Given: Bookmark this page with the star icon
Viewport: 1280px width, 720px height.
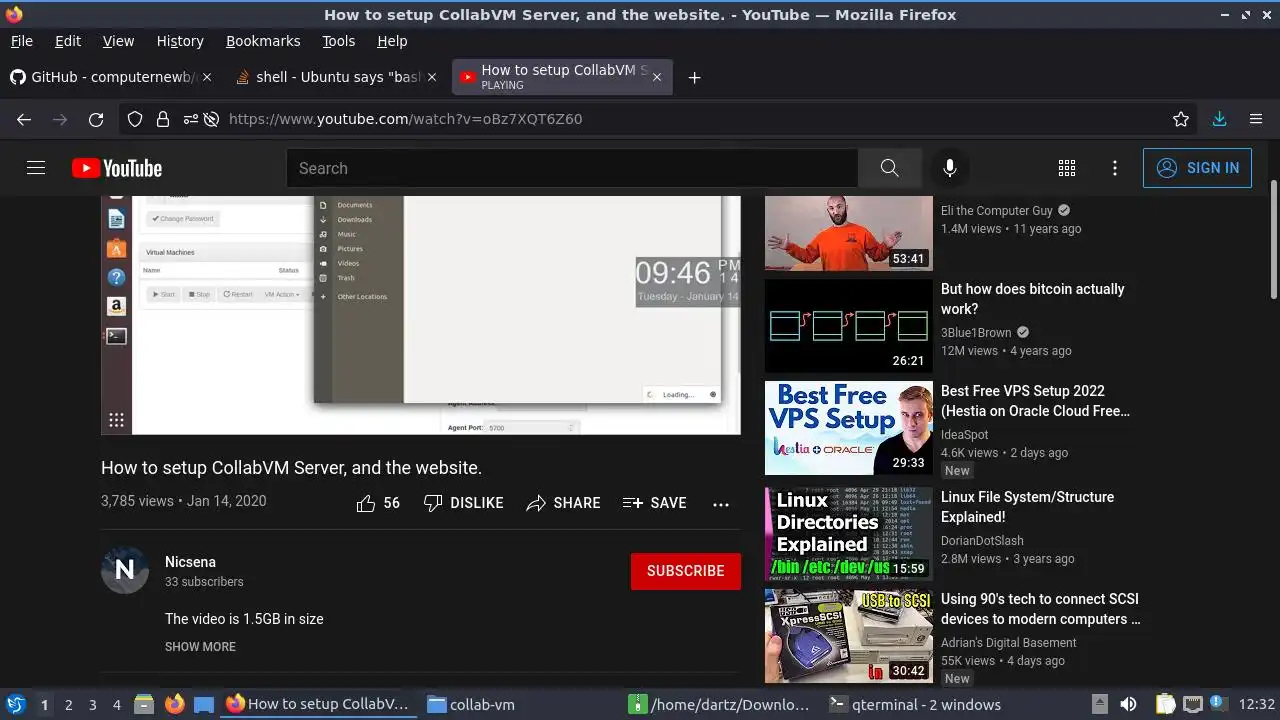Looking at the screenshot, I should pos(1181,119).
